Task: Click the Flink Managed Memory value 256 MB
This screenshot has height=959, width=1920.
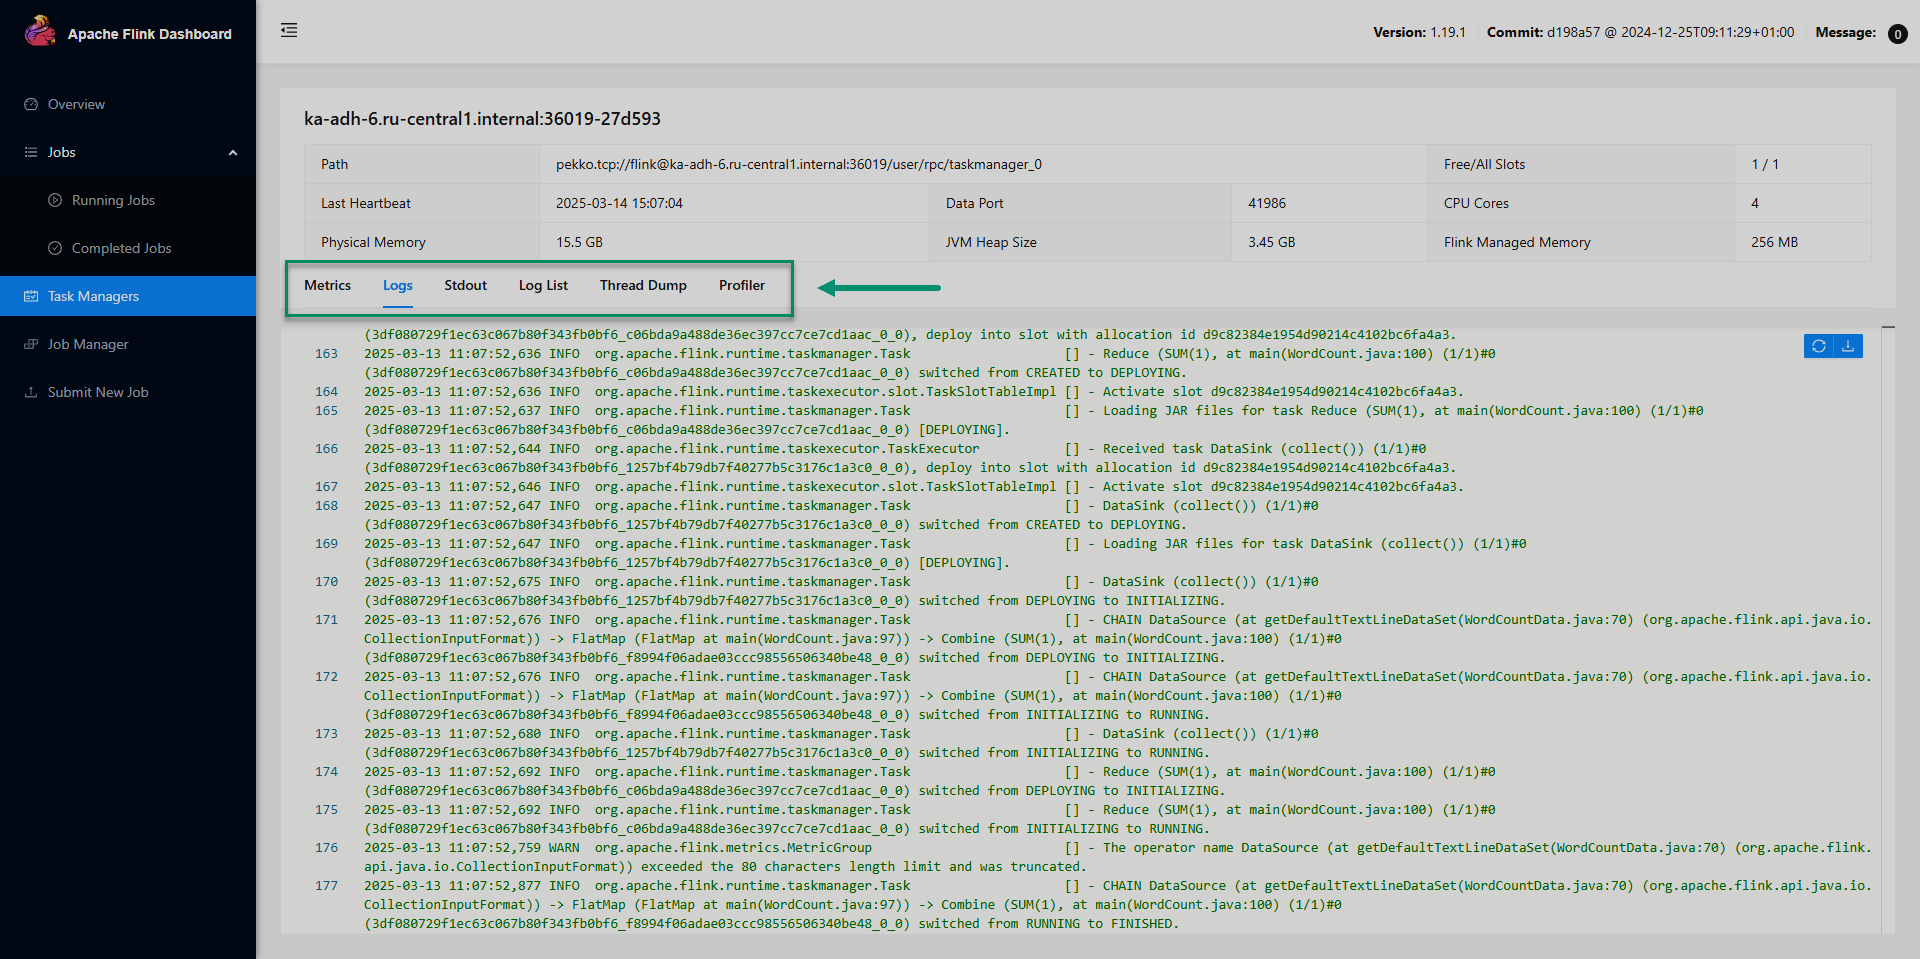Action: pos(1774,242)
